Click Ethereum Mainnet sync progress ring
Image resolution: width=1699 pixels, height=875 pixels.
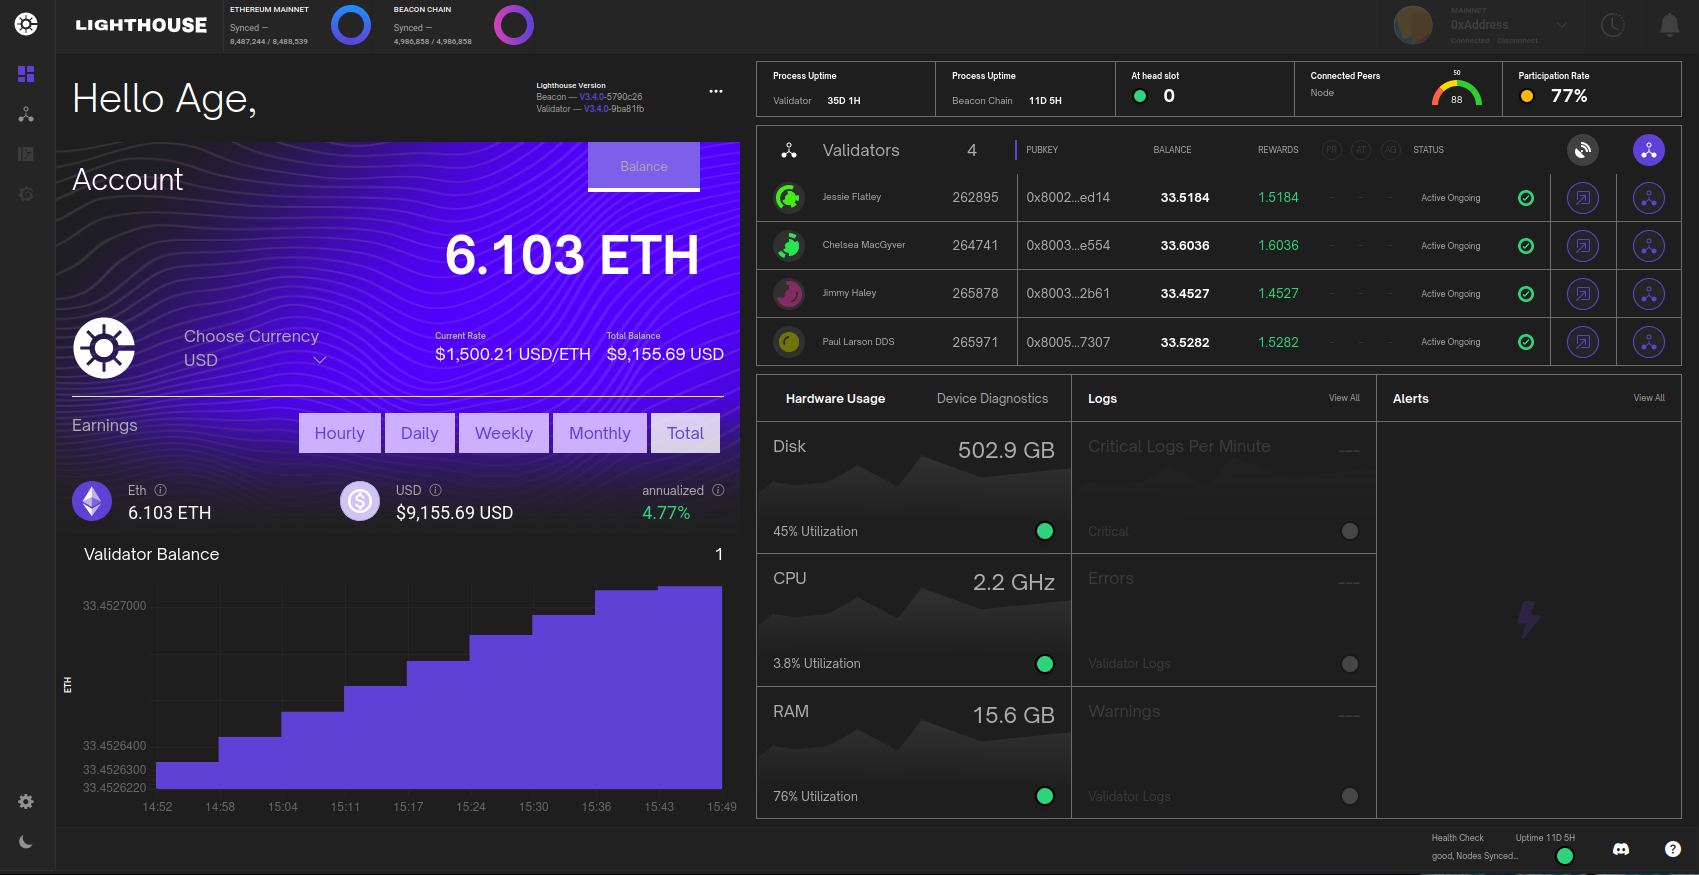(351, 25)
